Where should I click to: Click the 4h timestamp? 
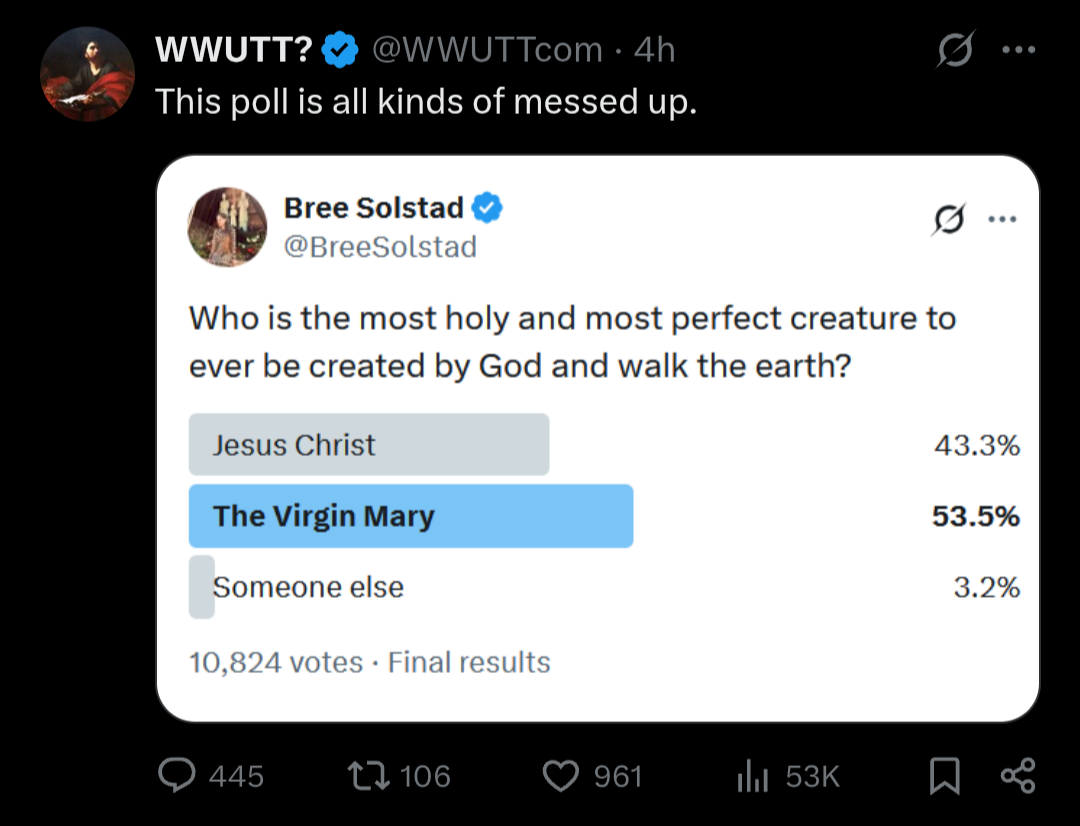[x=655, y=49]
